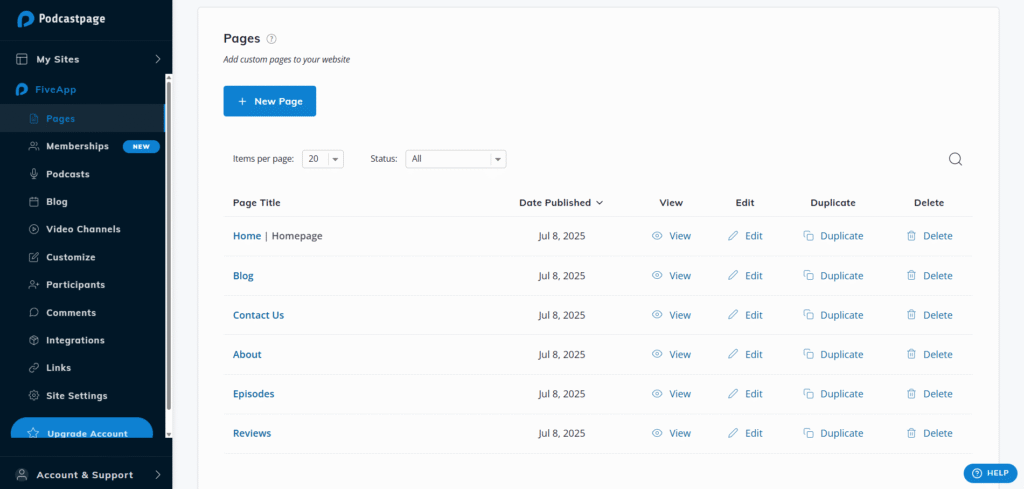Click the search magnifier icon
The image size is (1024, 489).
point(955,159)
